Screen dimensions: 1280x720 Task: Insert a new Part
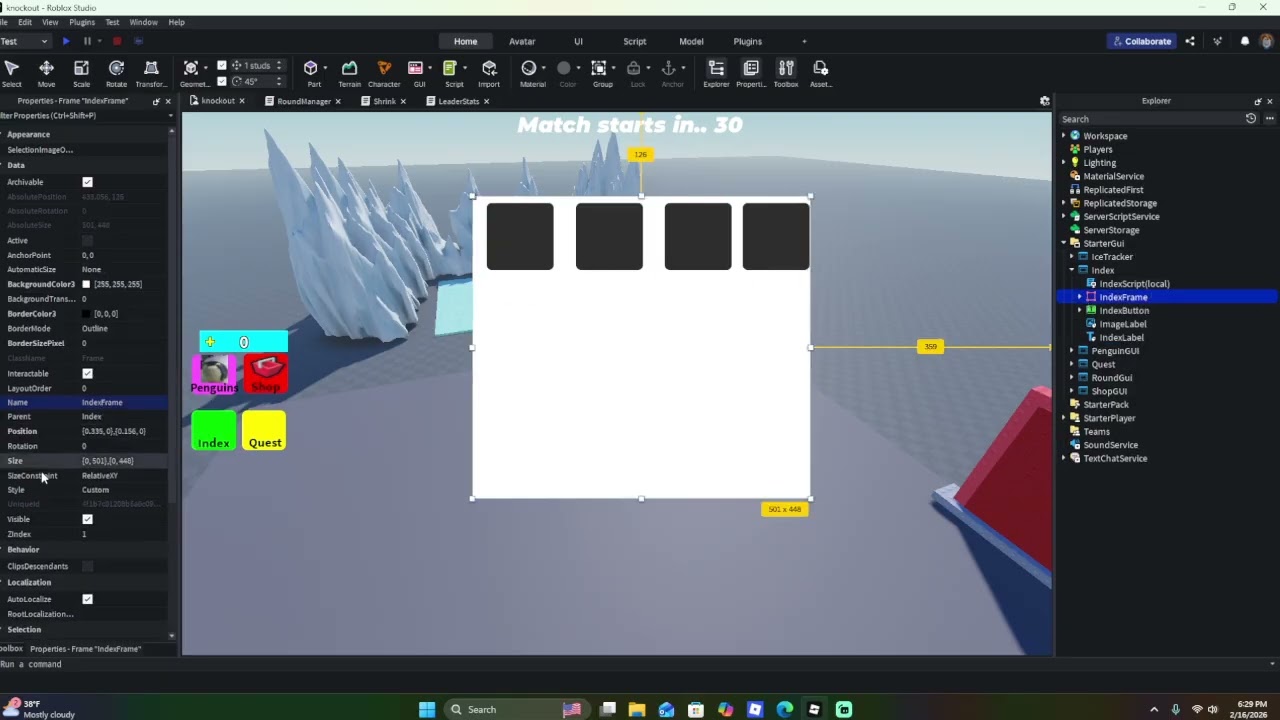(x=313, y=73)
